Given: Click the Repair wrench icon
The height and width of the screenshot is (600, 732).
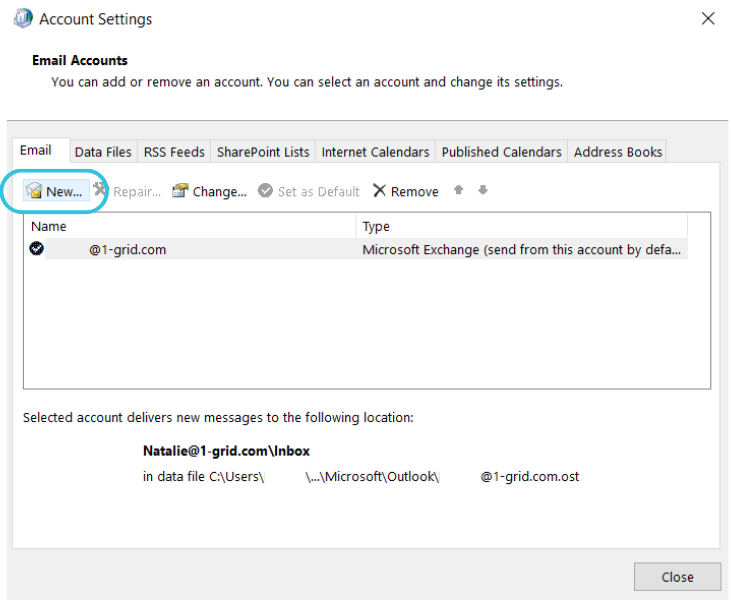Looking at the screenshot, I should [101, 191].
